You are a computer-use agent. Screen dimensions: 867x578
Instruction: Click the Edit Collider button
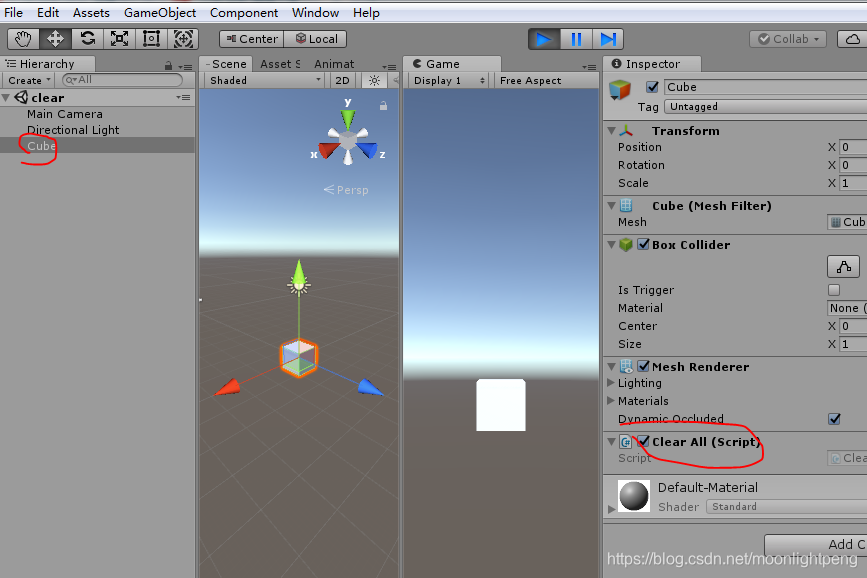[x=843, y=267]
